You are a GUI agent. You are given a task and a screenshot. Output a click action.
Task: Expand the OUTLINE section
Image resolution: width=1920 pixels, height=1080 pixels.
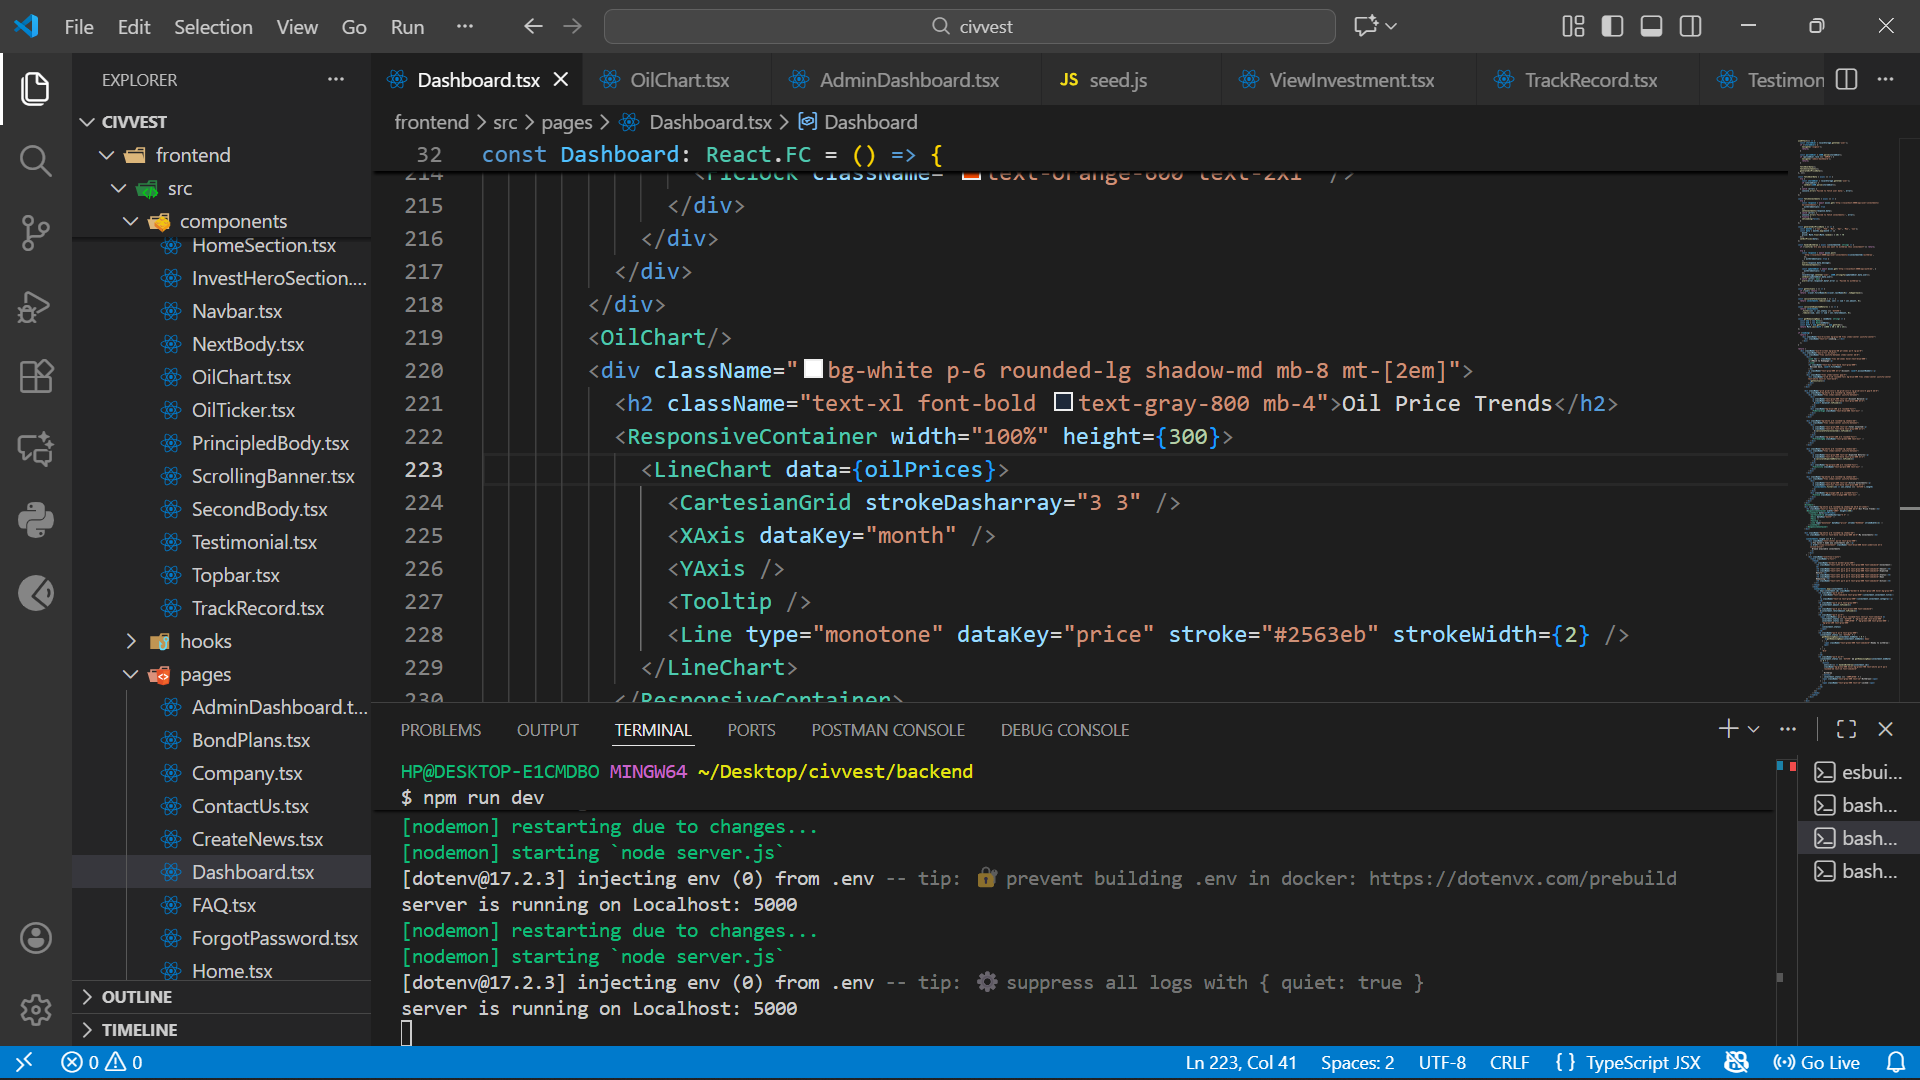(x=137, y=997)
